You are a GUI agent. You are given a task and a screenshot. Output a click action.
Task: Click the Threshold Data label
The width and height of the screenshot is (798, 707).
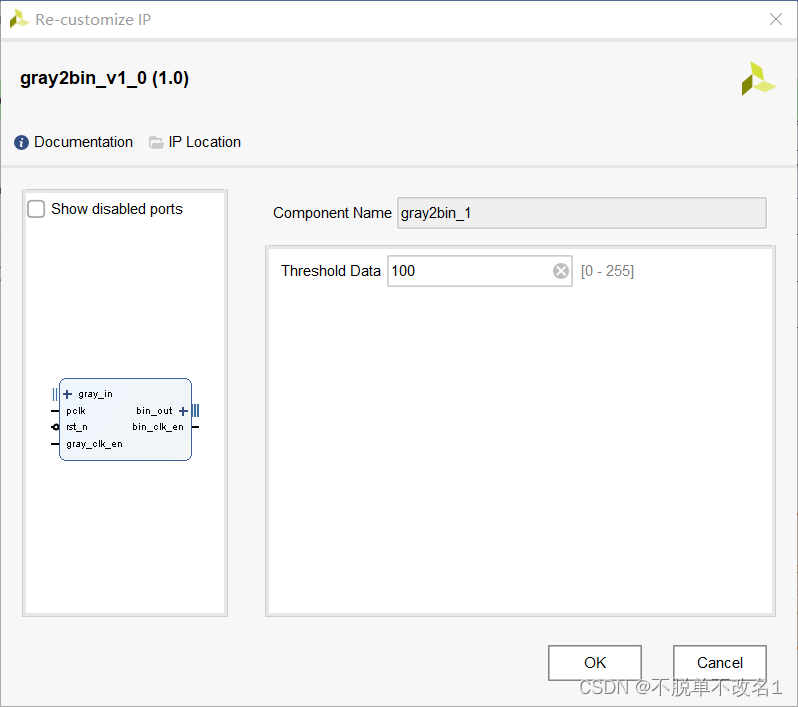coord(331,271)
